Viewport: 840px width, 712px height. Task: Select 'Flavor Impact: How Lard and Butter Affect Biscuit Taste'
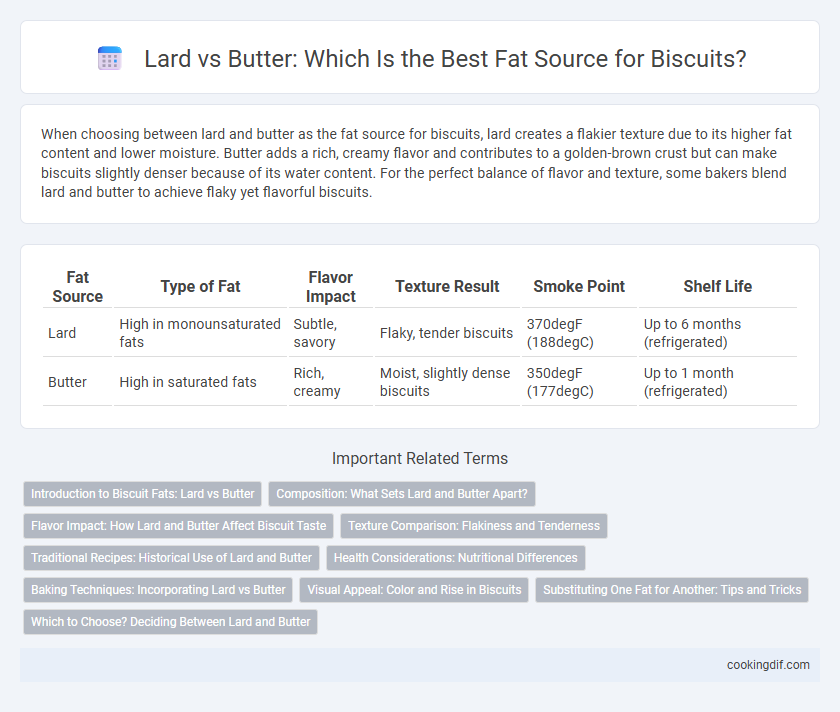(178, 526)
